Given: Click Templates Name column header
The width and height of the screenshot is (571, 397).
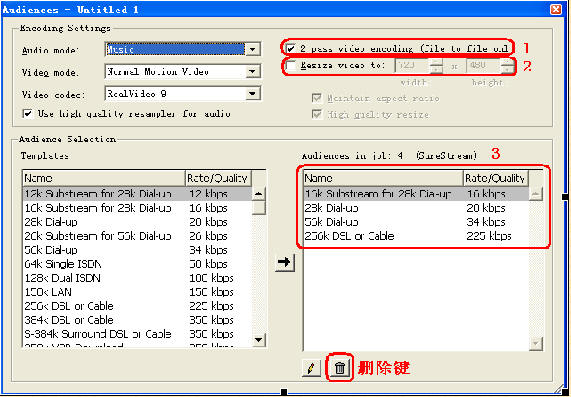Looking at the screenshot, I should coord(104,178).
